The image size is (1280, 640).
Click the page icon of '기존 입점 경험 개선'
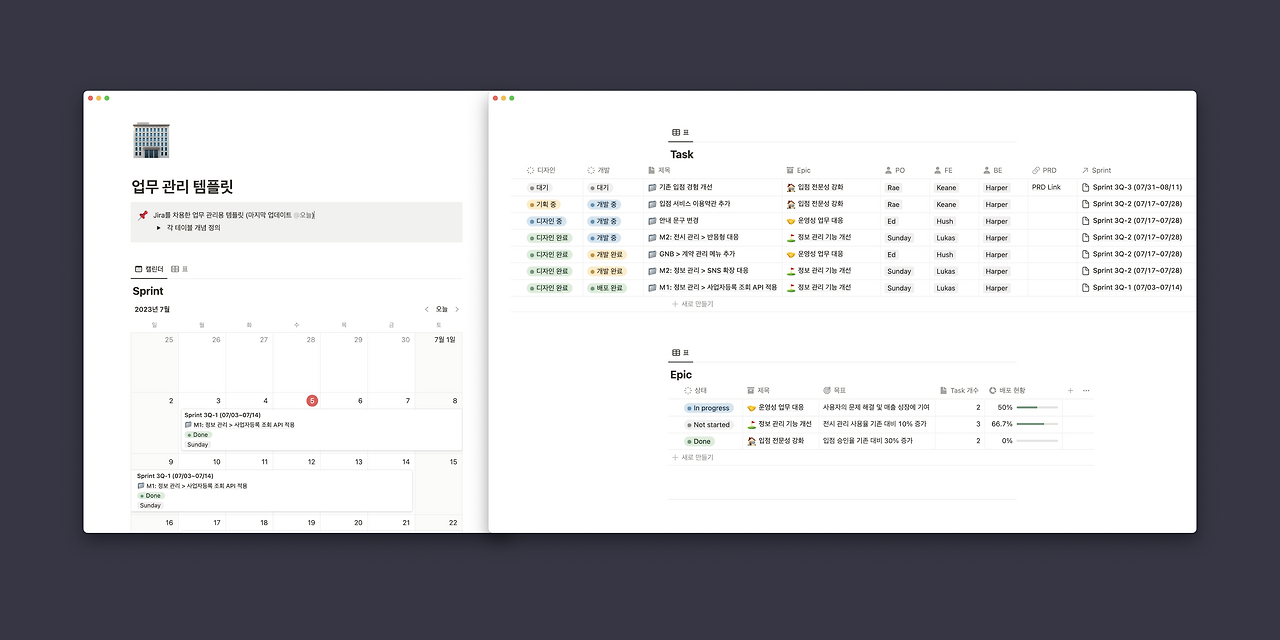tap(652, 187)
